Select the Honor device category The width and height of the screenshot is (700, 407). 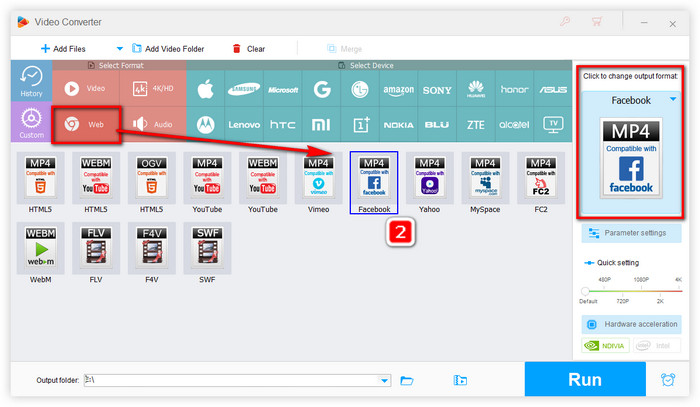point(514,90)
